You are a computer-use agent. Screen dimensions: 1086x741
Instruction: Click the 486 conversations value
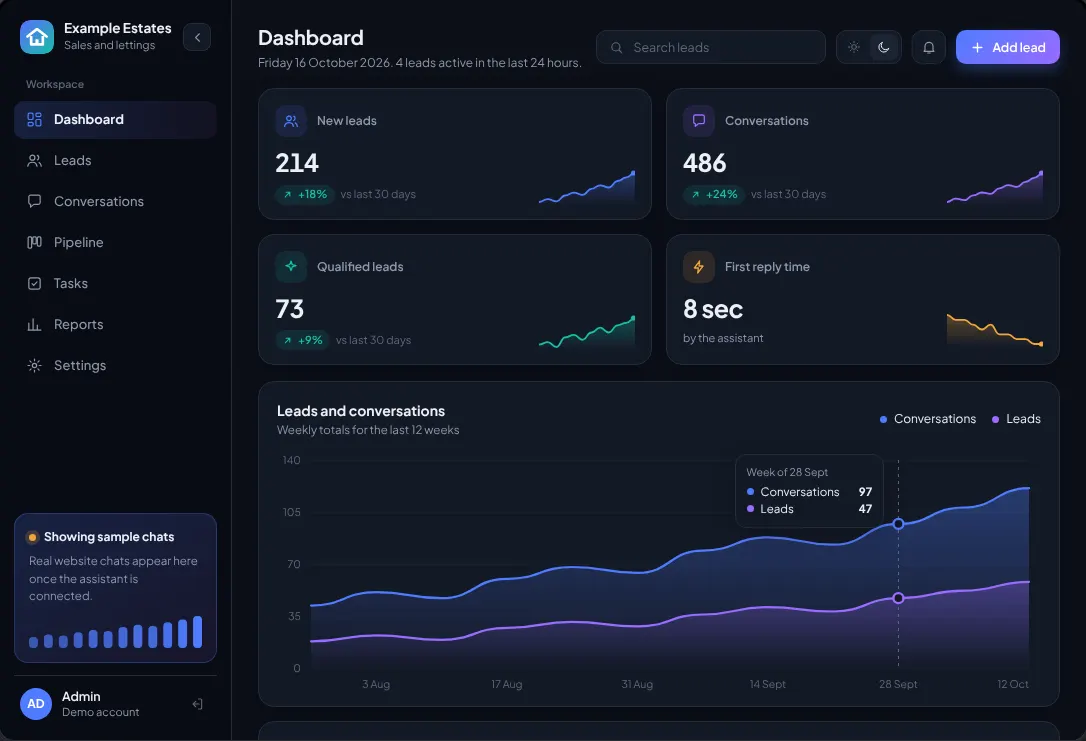[x=704, y=163]
